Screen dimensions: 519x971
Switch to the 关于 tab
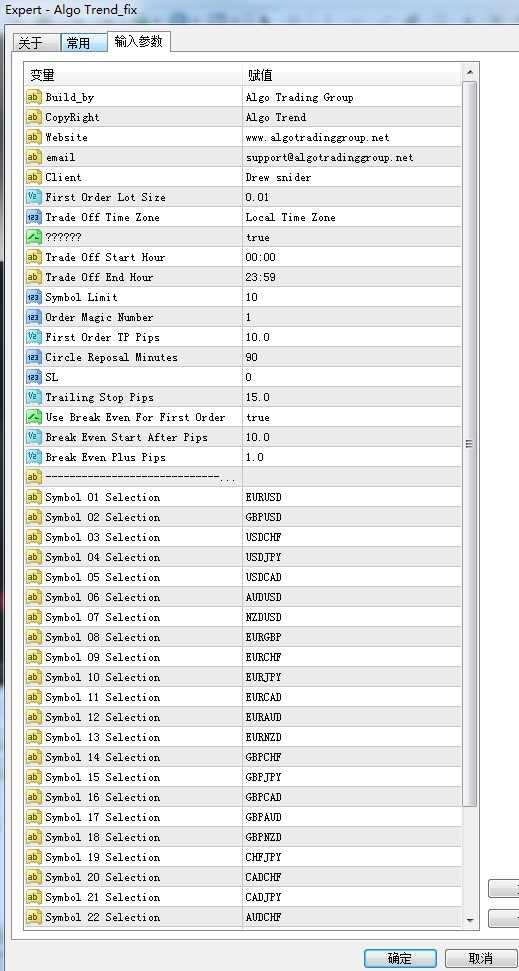(x=36, y=43)
